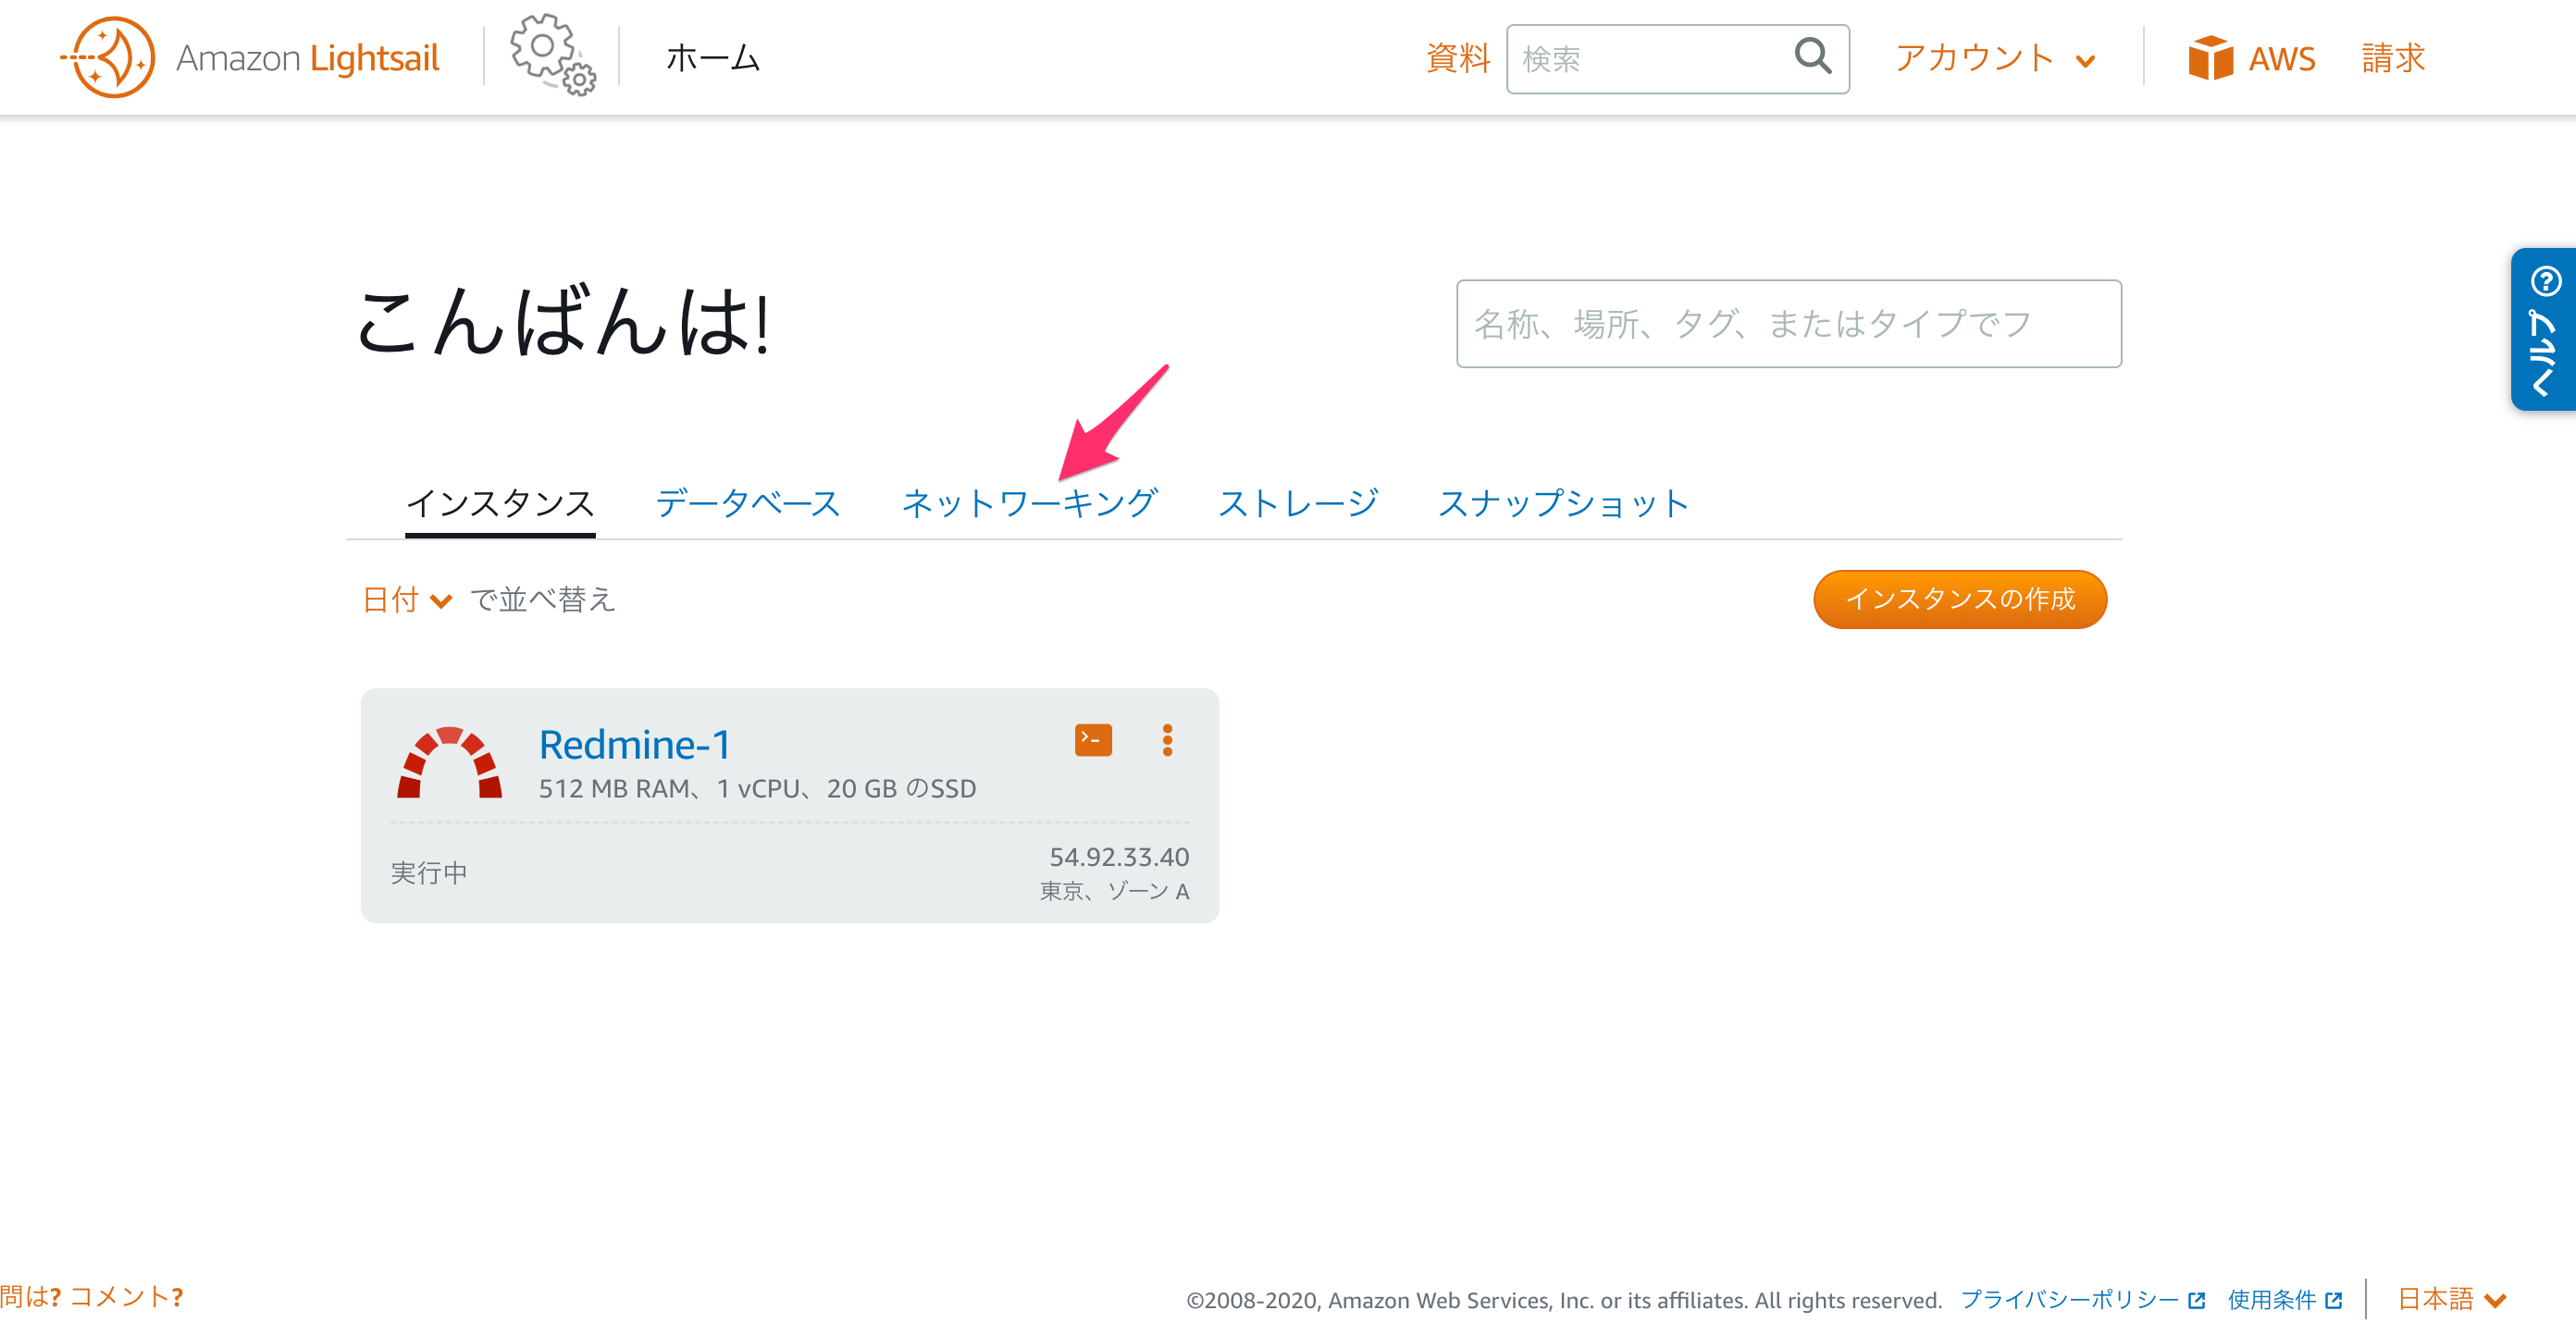The height and width of the screenshot is (1323, 2576).
Task: Click the Redmine logo thumbnail
Action: (x=449, y=763)
